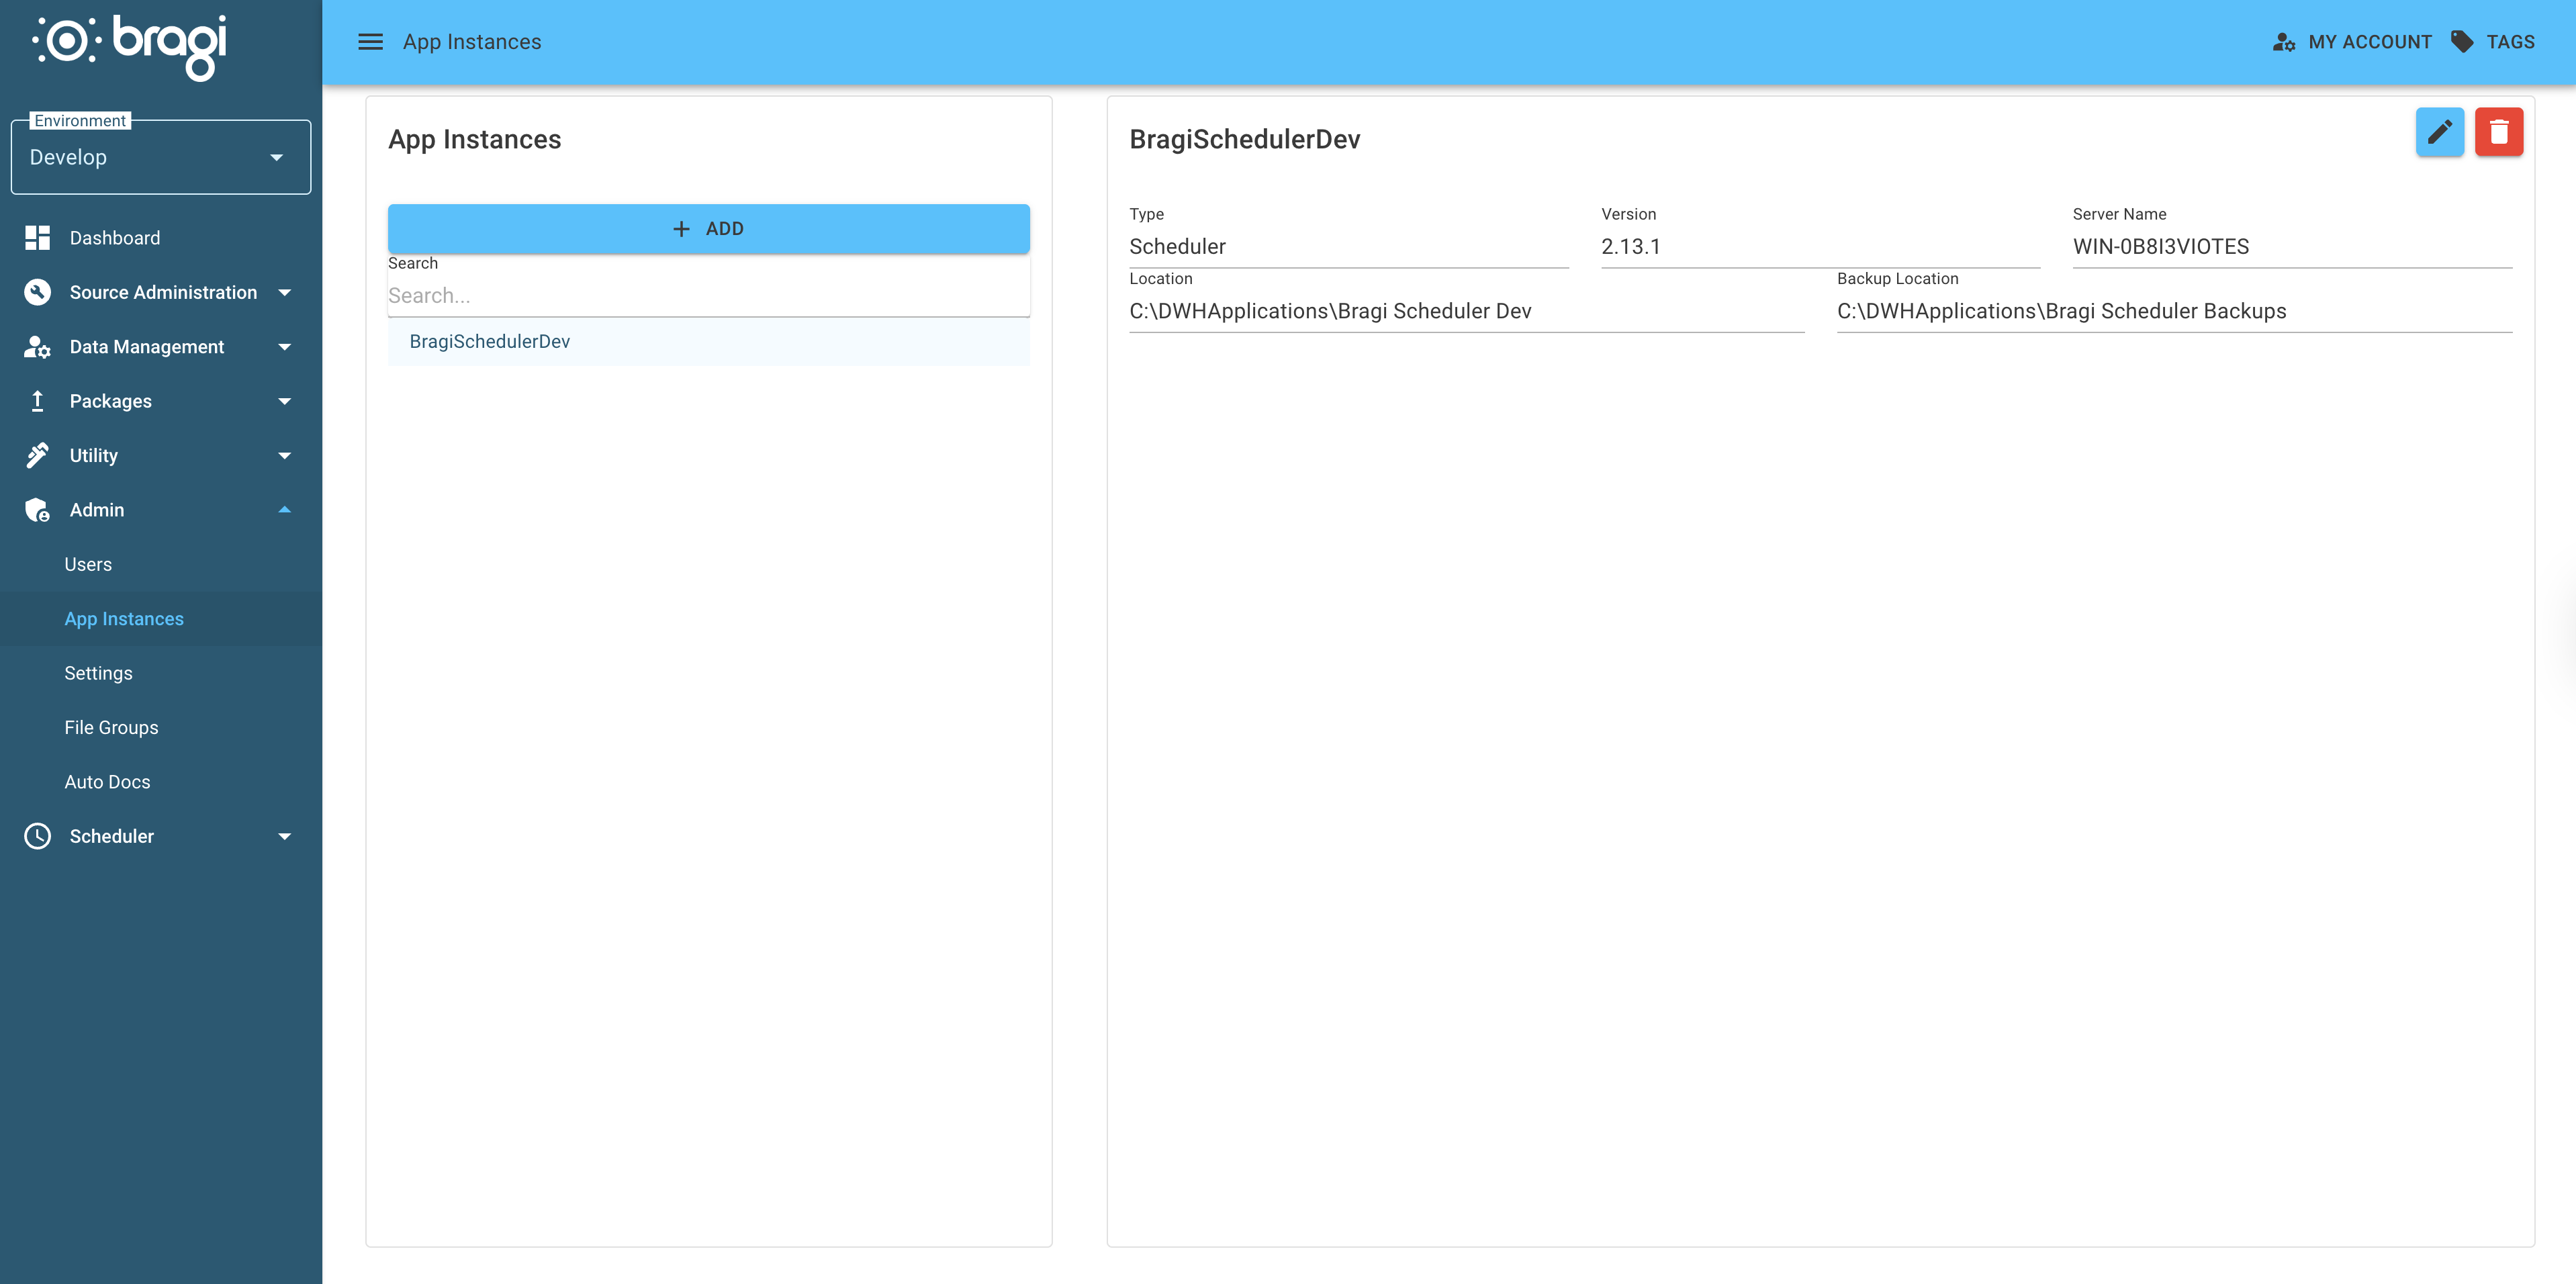Click the Search input field

pos(708,296)
